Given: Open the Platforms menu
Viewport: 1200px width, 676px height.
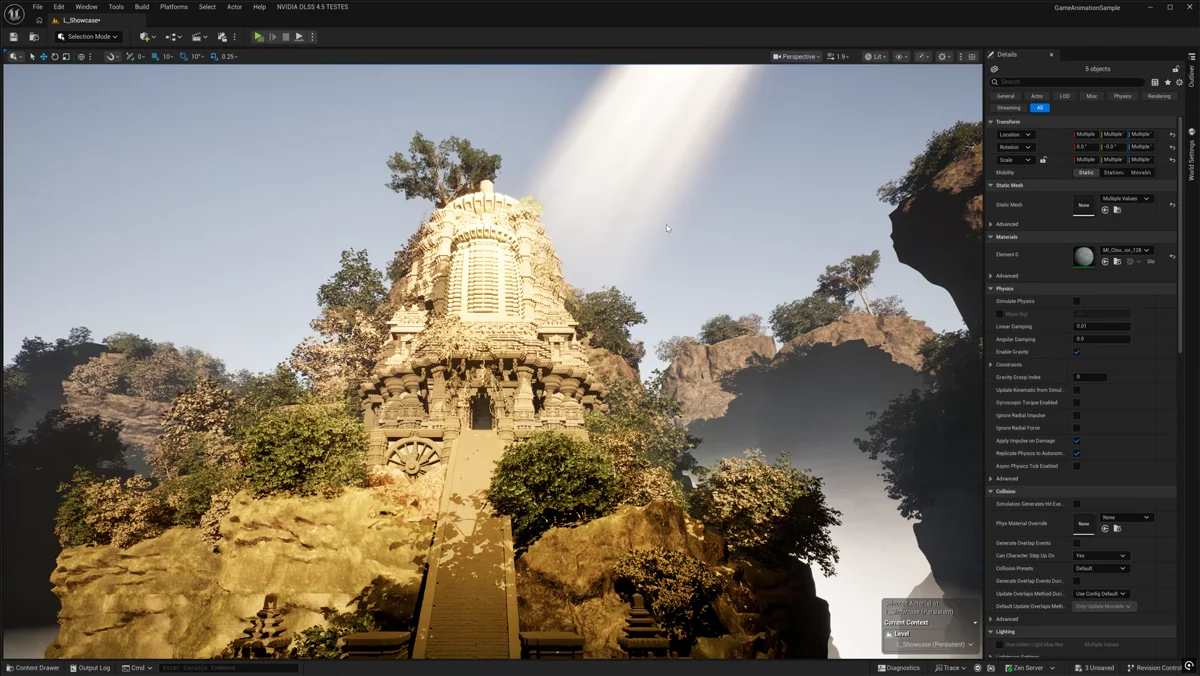Looking at the screenshot, I should (174, 7).
